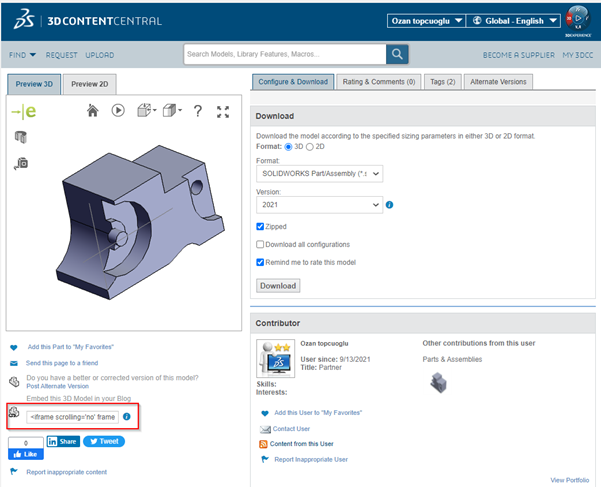Click the Tweet button
The width and height of the screenshot is (601, 487).
[x=103, y=441]
